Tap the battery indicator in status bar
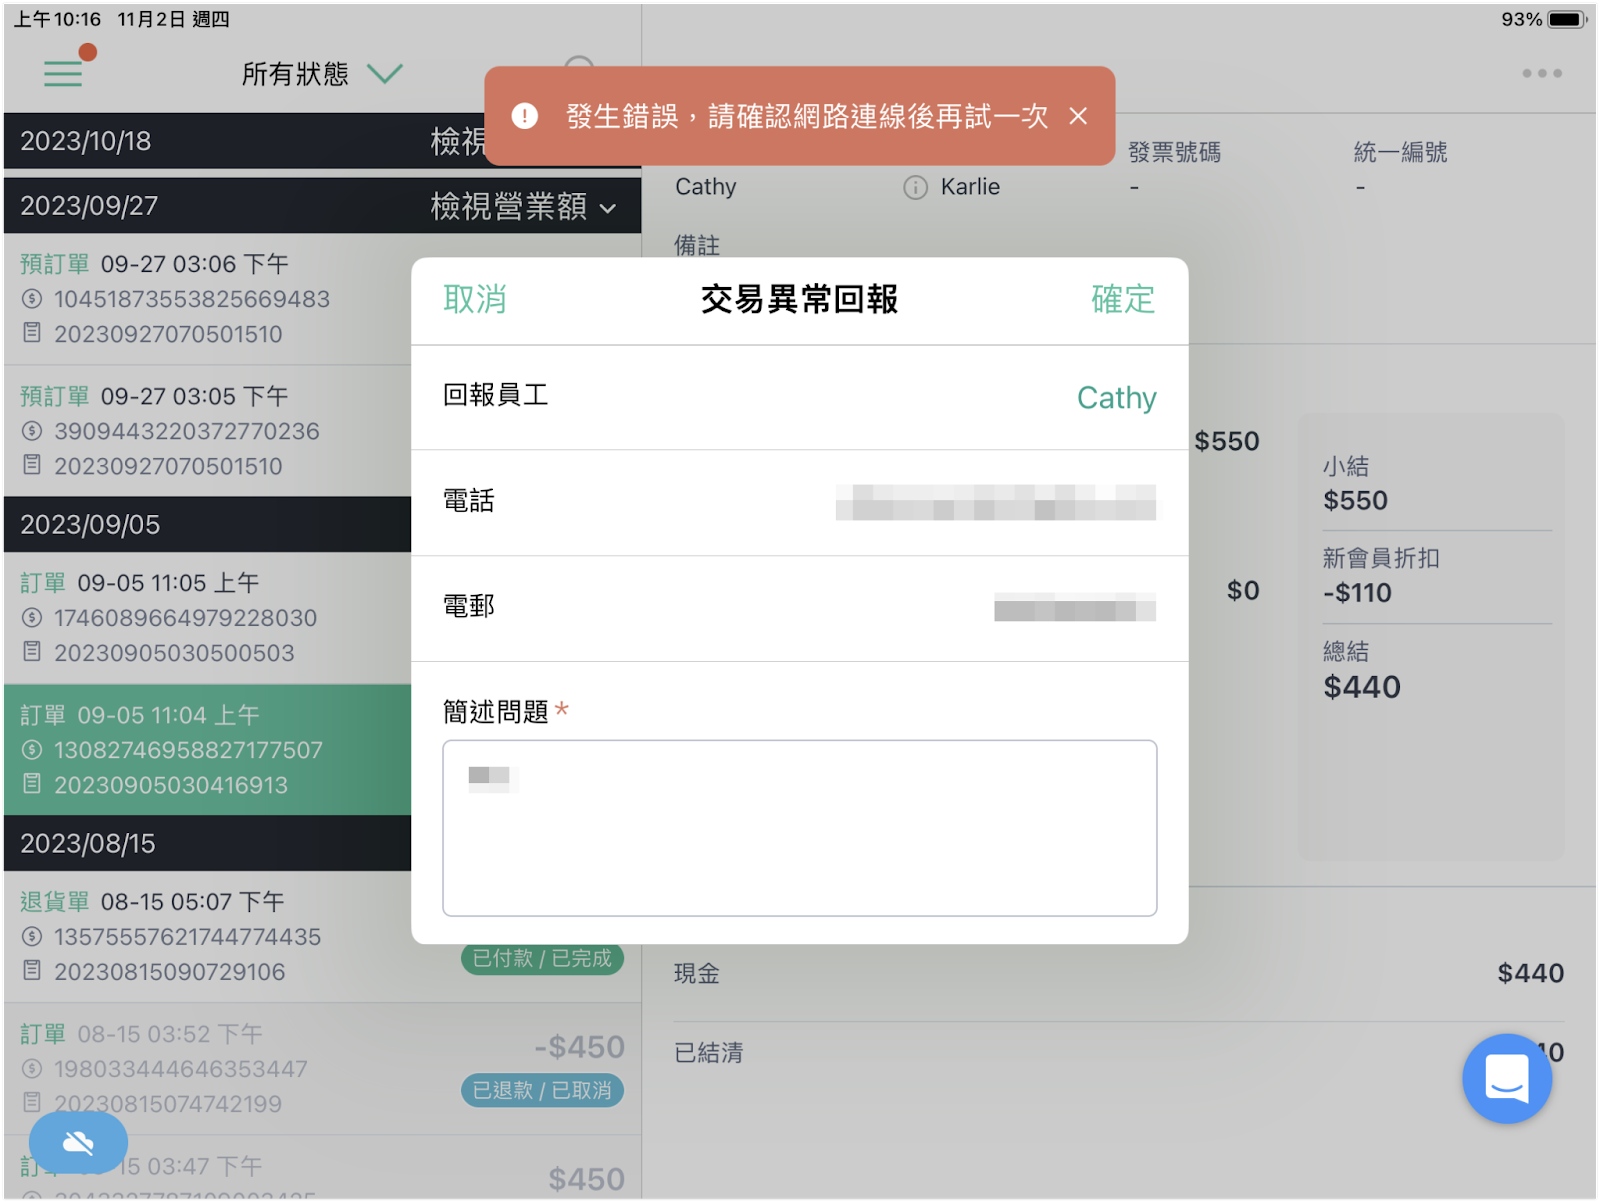The width and height of the screenshot is (1600, 1202). point(1566,19)
